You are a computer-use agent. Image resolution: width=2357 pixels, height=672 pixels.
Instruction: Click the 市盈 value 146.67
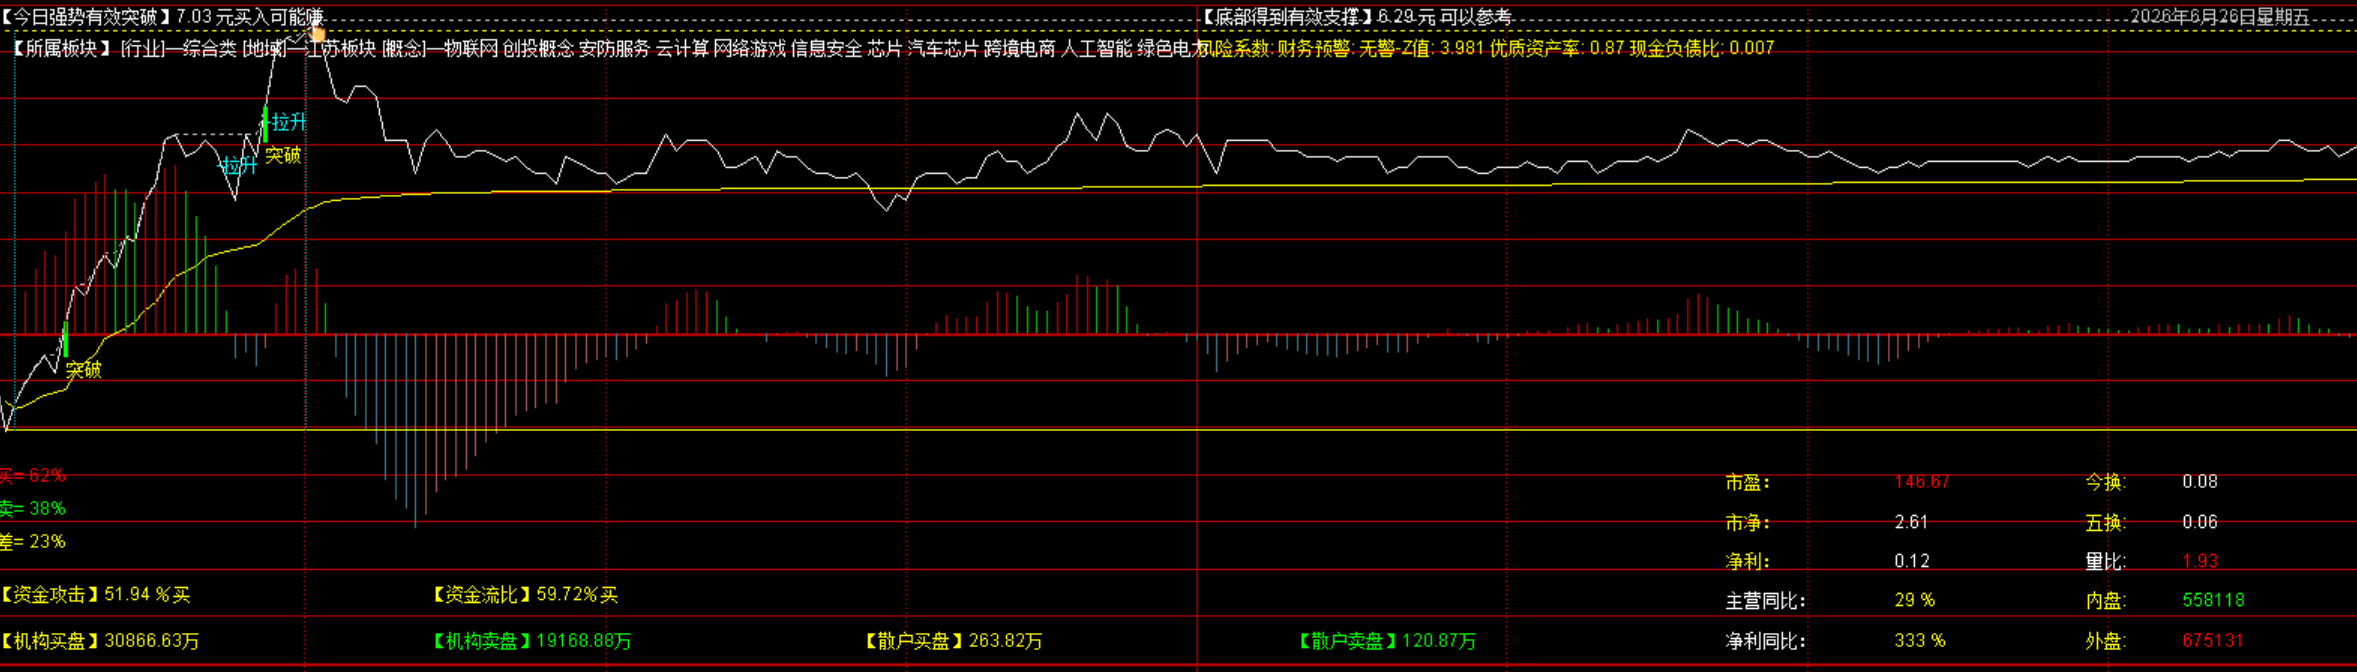click(x=1922, y=482)
